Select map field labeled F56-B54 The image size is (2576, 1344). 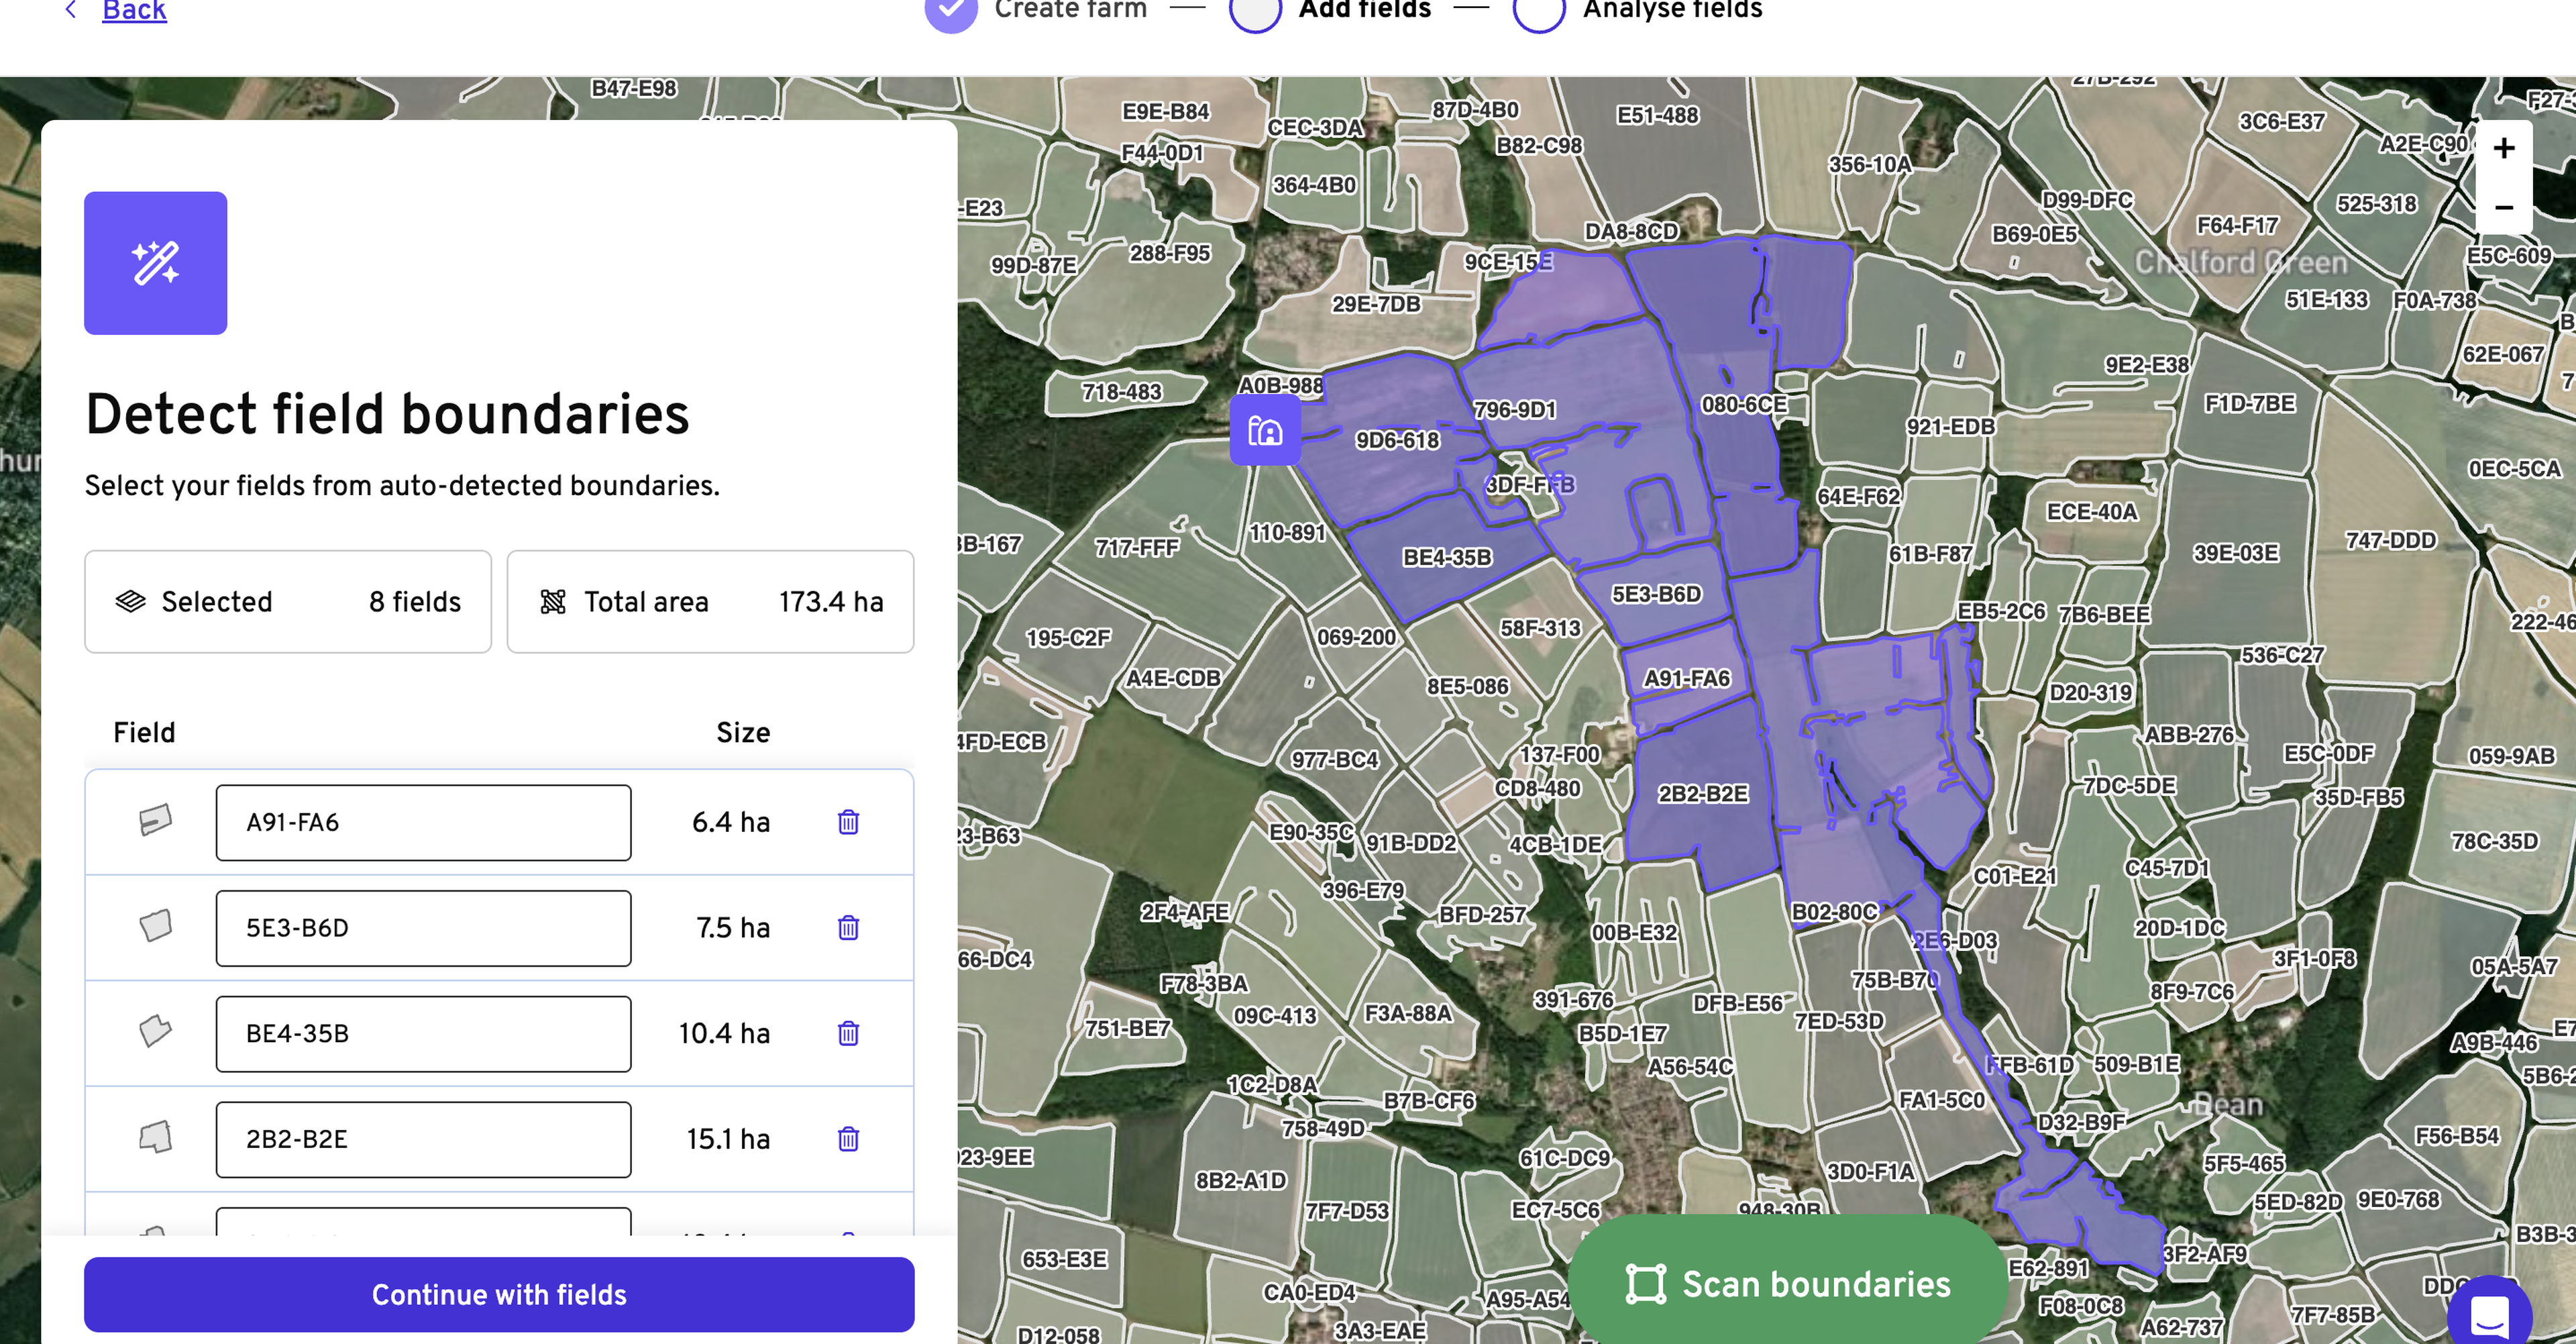(x=2457, y=1136)
